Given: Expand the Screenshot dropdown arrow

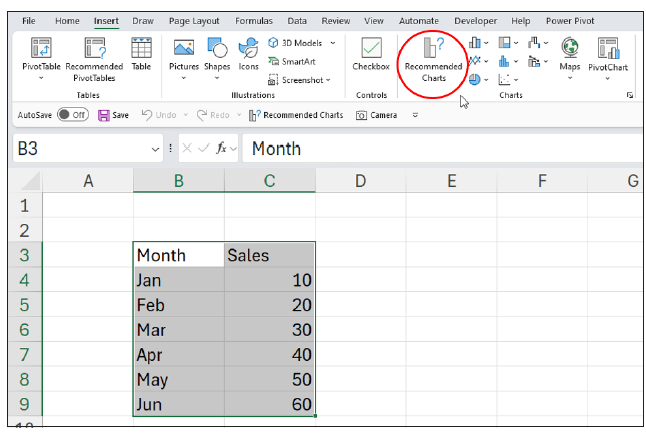Looking at the screenshot, I should click(328, 80).
